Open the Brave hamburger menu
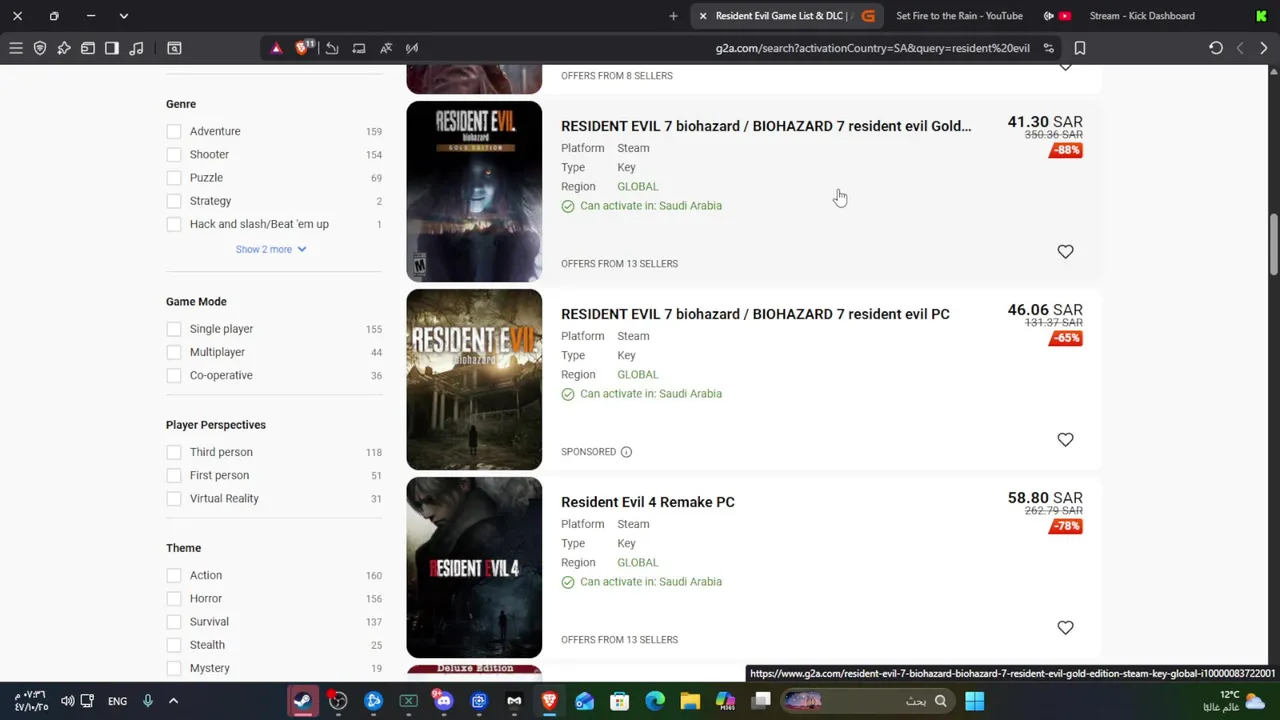Screen dimensions: 1280x720 [x=16, y=48]
